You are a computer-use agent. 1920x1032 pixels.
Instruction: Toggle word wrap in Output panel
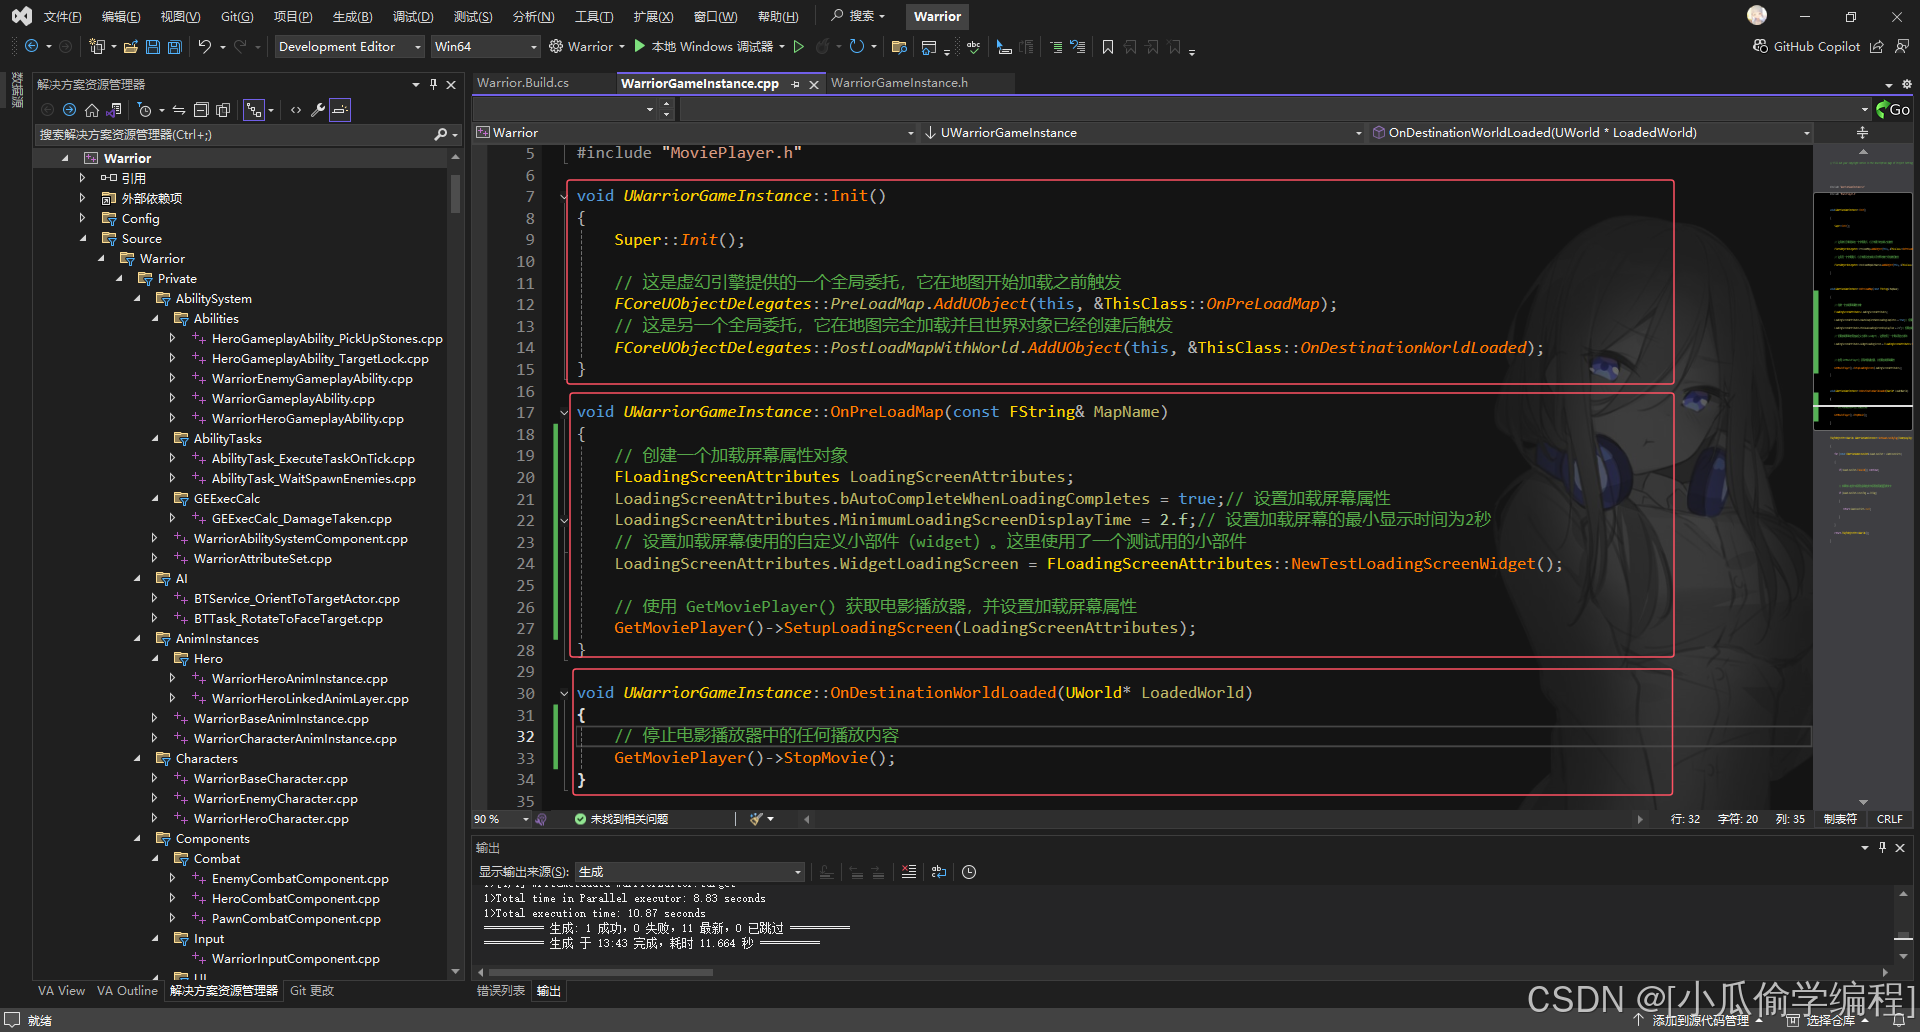[x=938, y=872]
